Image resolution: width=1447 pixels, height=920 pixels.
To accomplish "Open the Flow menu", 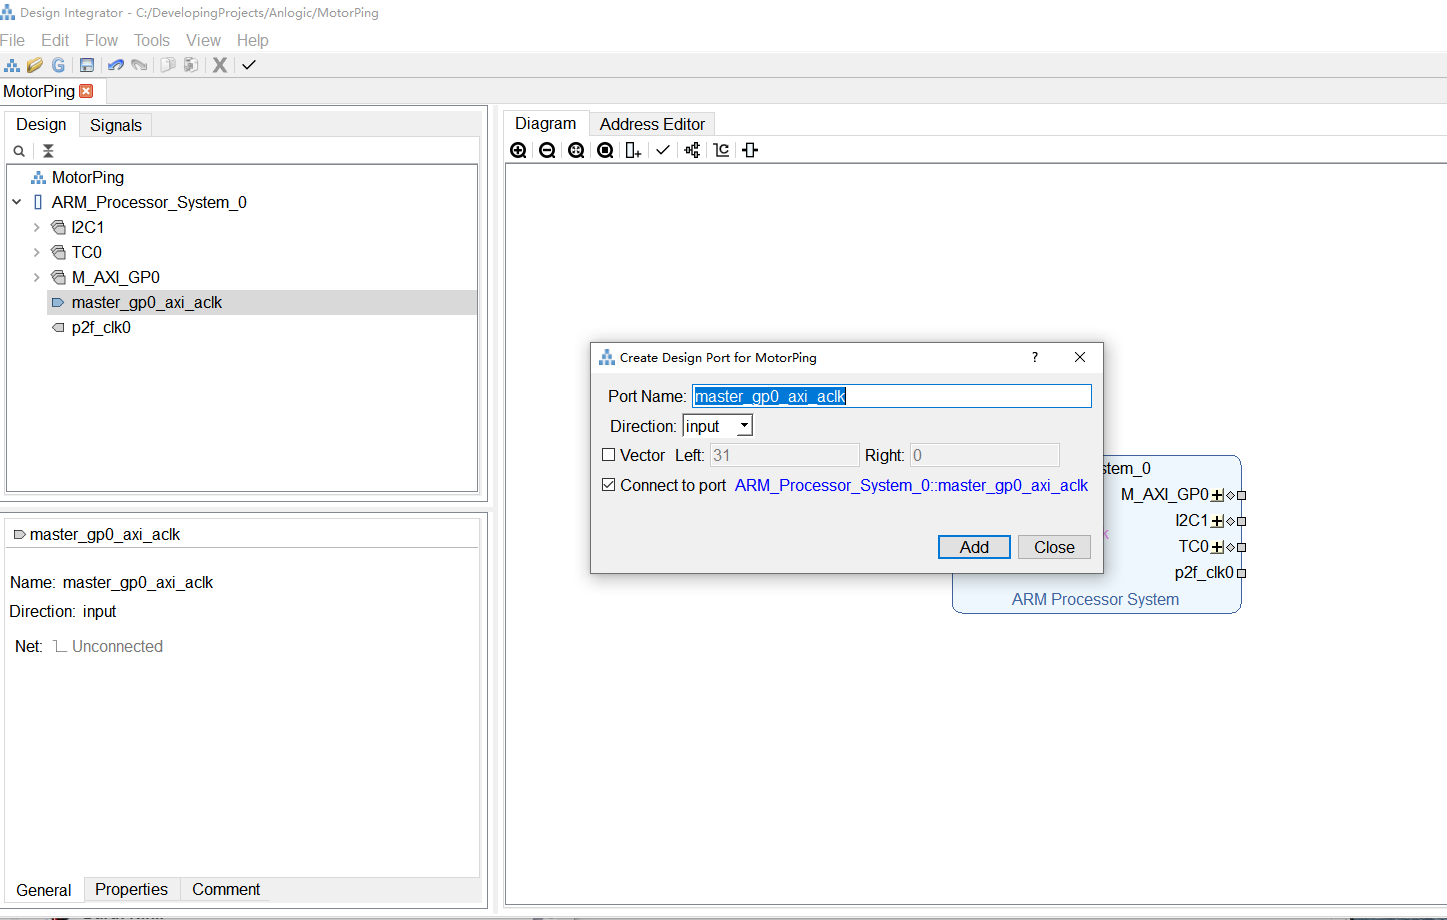I will click(x=101, y=40).
